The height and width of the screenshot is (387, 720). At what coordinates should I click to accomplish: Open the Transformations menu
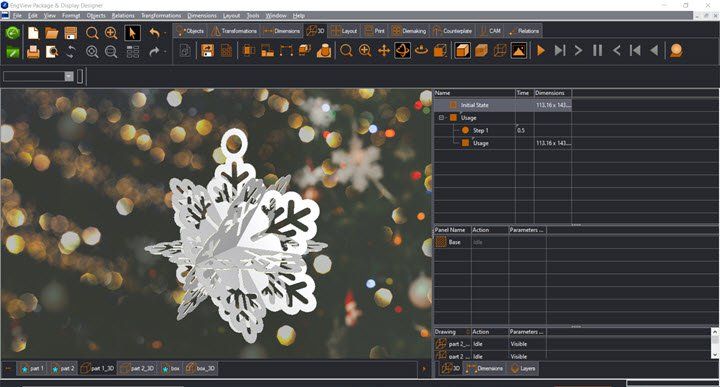pyautogui.click(x=161, y=16)
